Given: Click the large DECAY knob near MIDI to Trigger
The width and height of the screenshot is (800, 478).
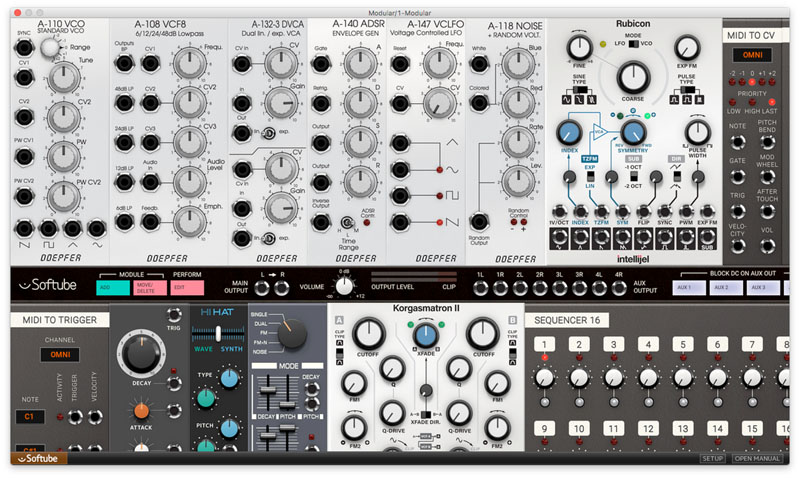Looking at the screenshot, I should click(x=142, y=356).
